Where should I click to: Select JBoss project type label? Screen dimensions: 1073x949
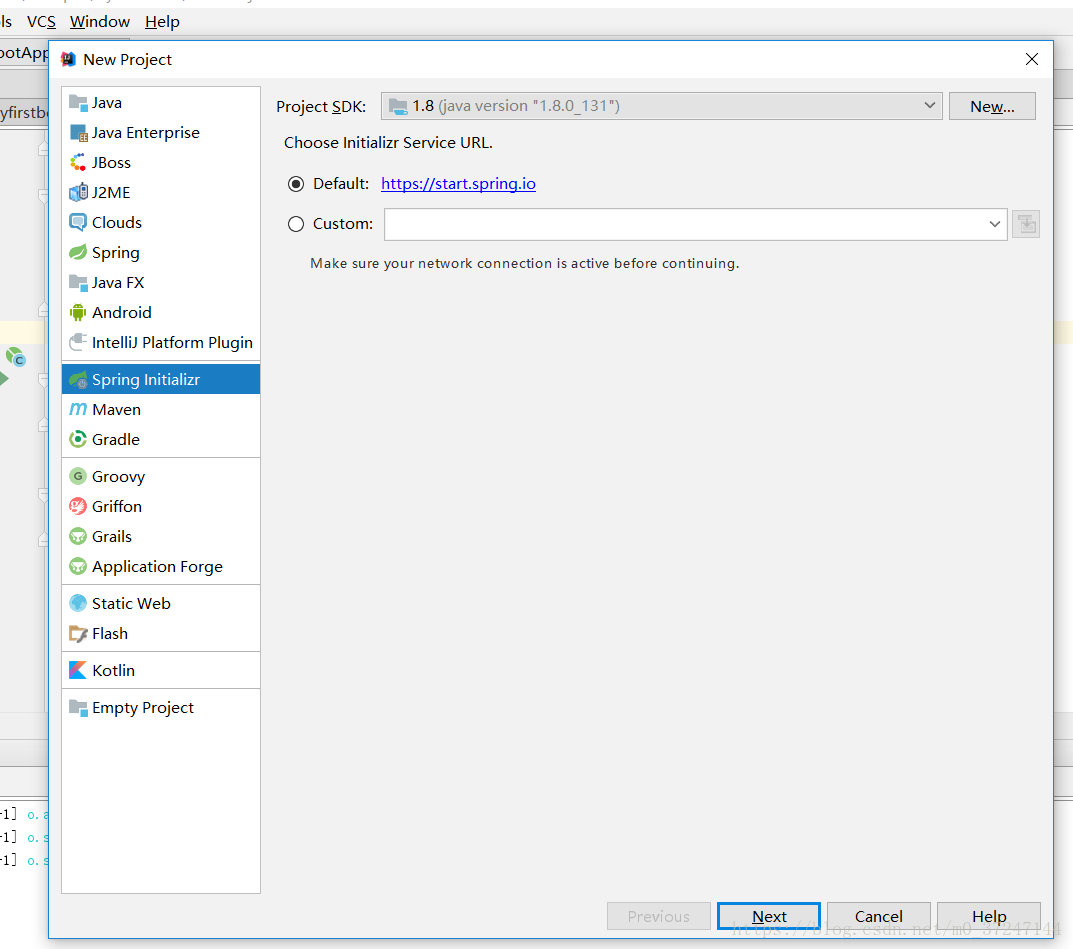(112, 163)
